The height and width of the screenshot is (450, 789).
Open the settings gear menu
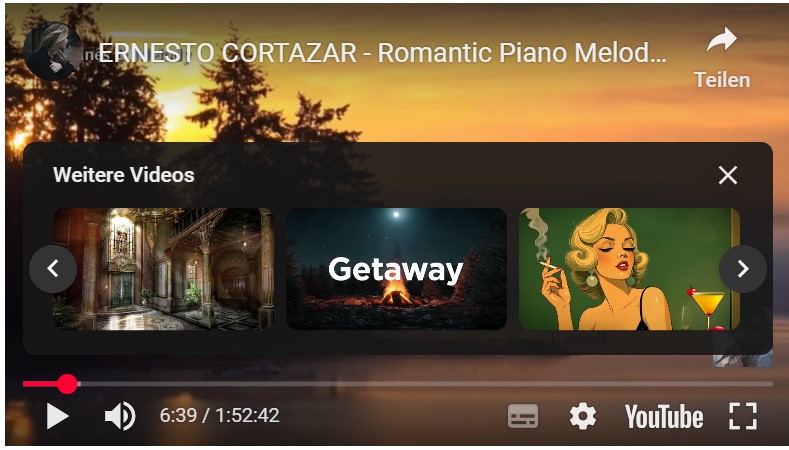pos(583,416)
